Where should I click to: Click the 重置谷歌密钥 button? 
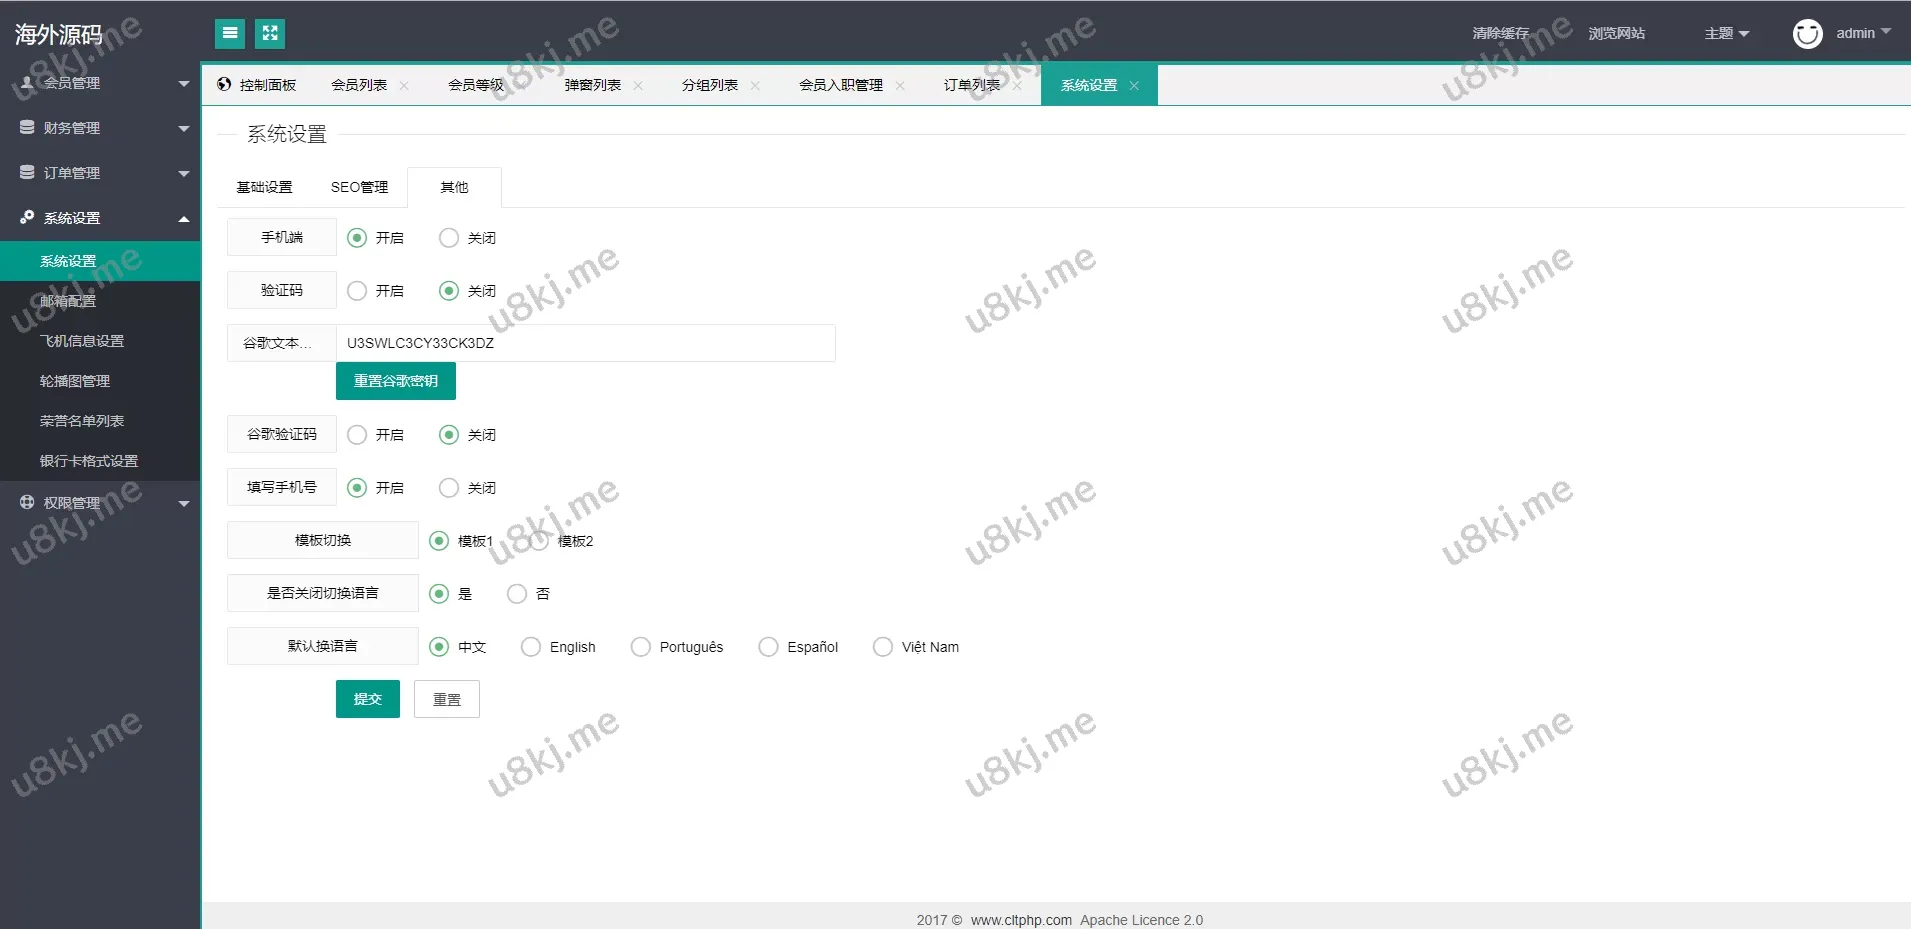click(x=395, y=380)
